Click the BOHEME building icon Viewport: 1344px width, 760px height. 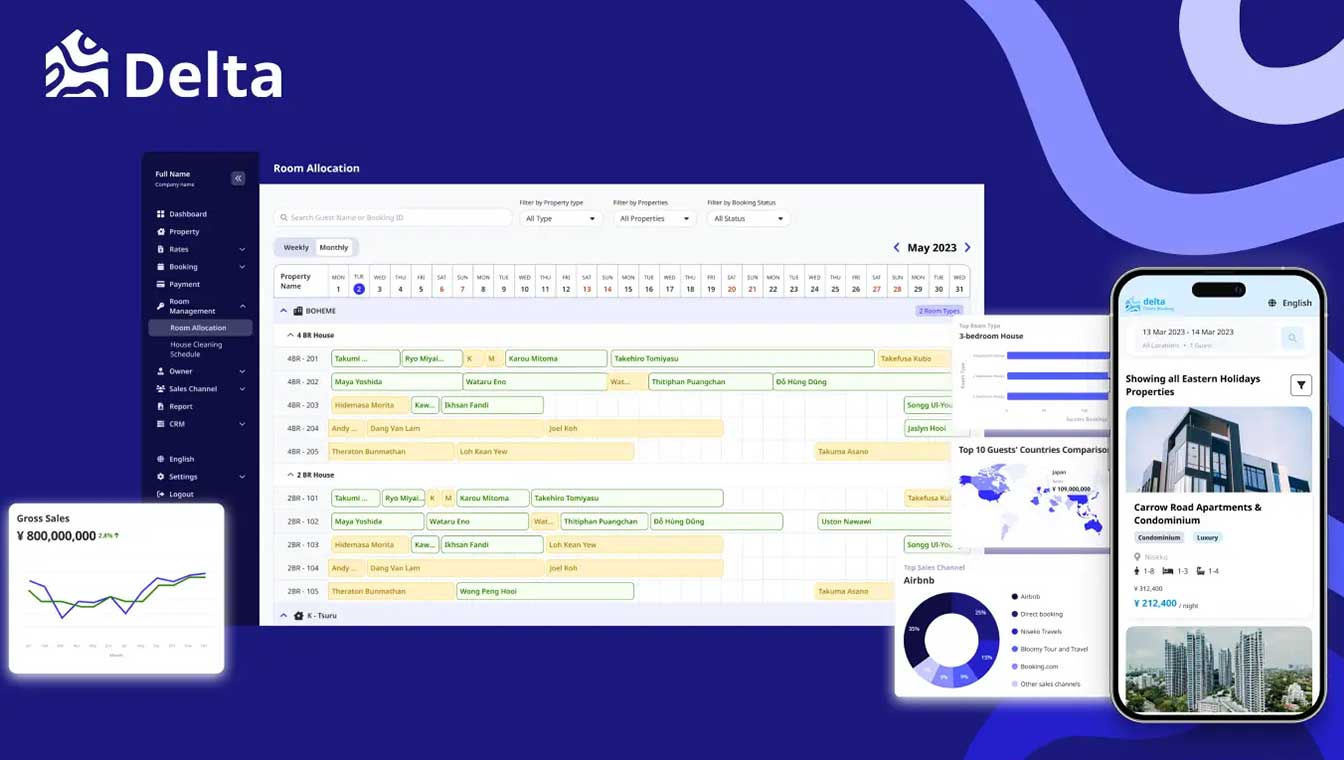[298, 311]
